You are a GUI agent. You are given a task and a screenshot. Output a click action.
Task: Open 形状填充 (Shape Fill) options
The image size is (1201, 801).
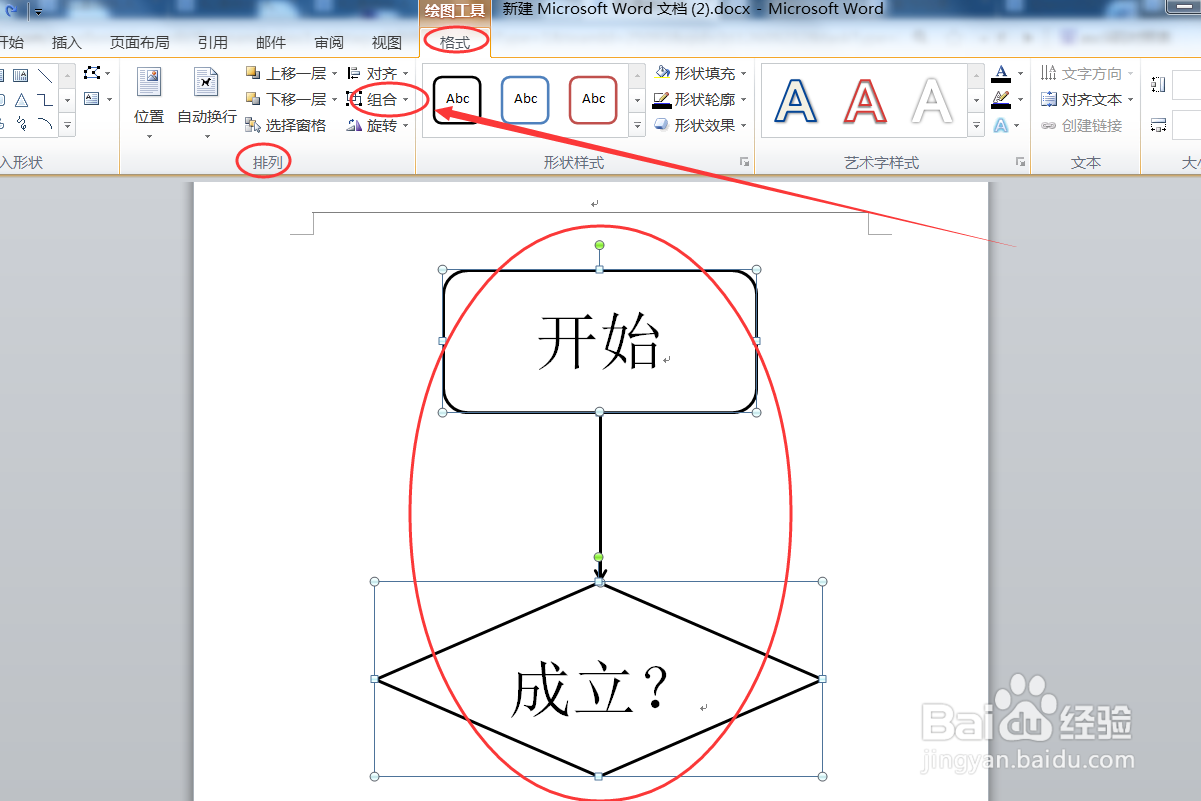tap(701, 73)
